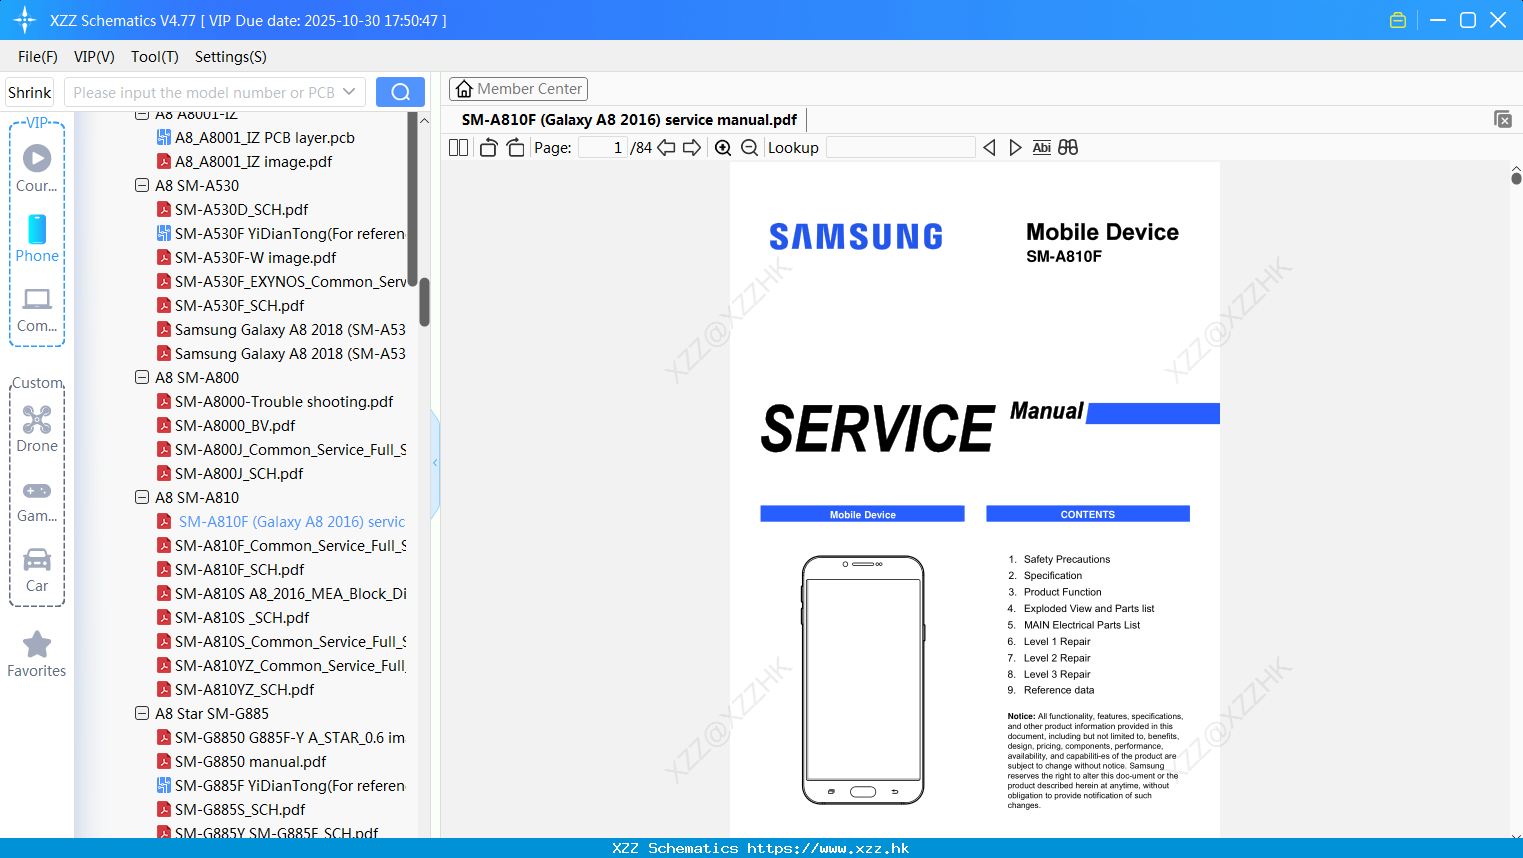The height and width of the screenshot is (858, 1523).
Task: Click the page number field
Action: click(603, 148)
